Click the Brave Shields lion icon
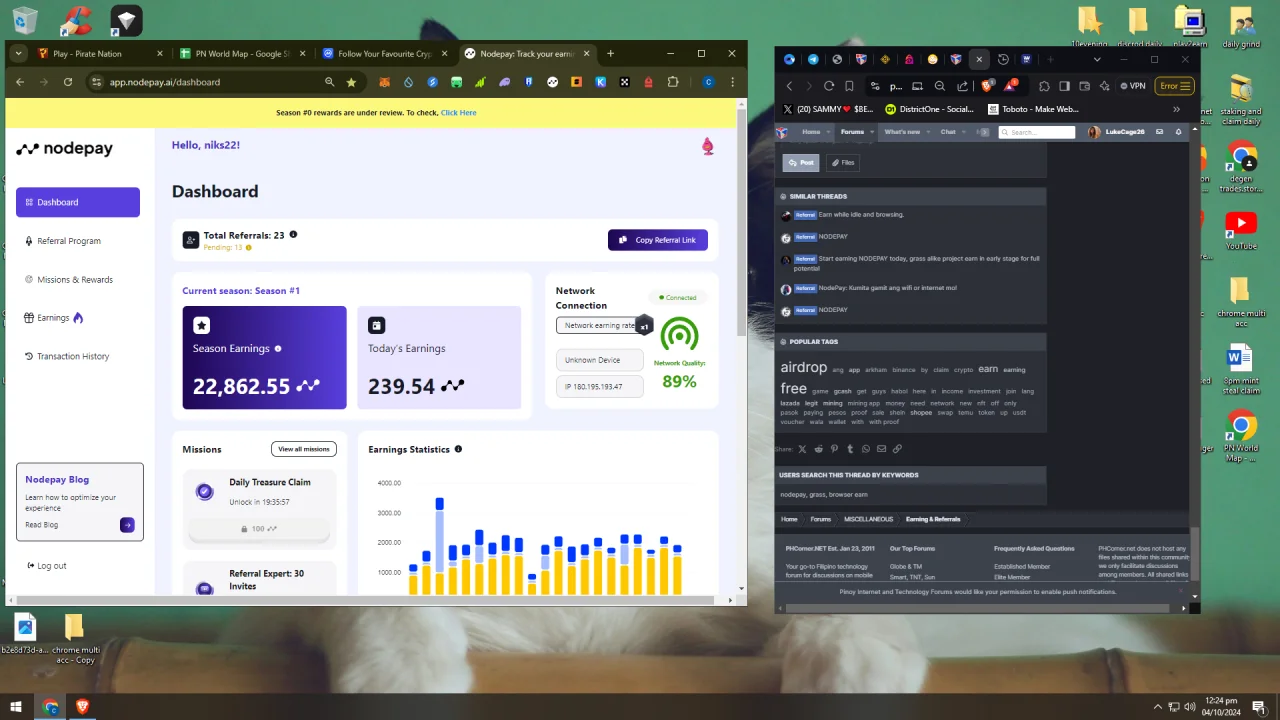1280x720 pixels. (988, 86)
